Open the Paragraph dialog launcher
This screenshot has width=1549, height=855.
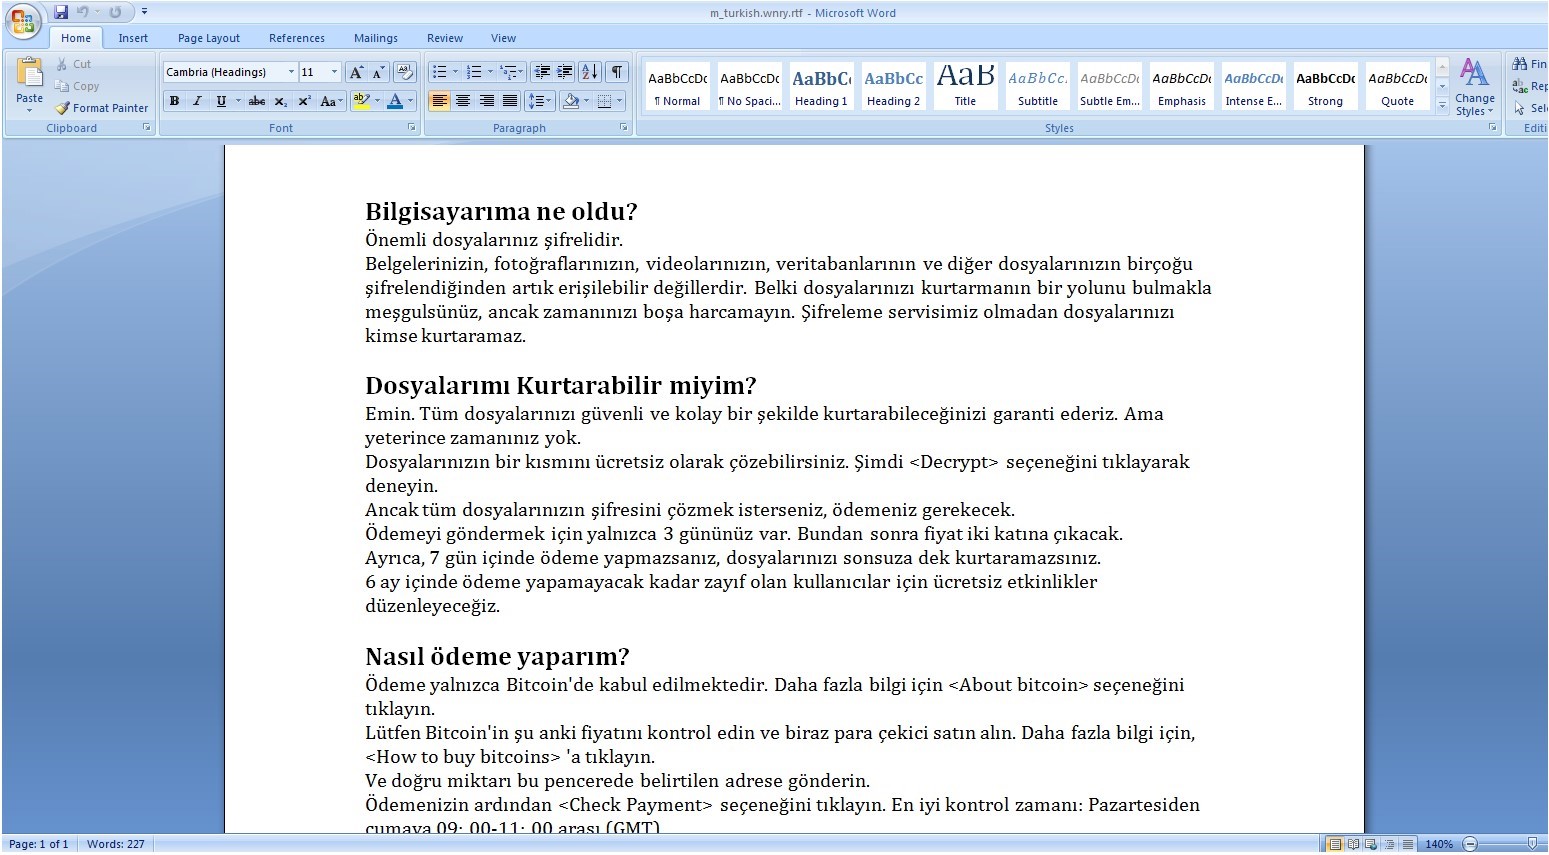tap(624, 128)
